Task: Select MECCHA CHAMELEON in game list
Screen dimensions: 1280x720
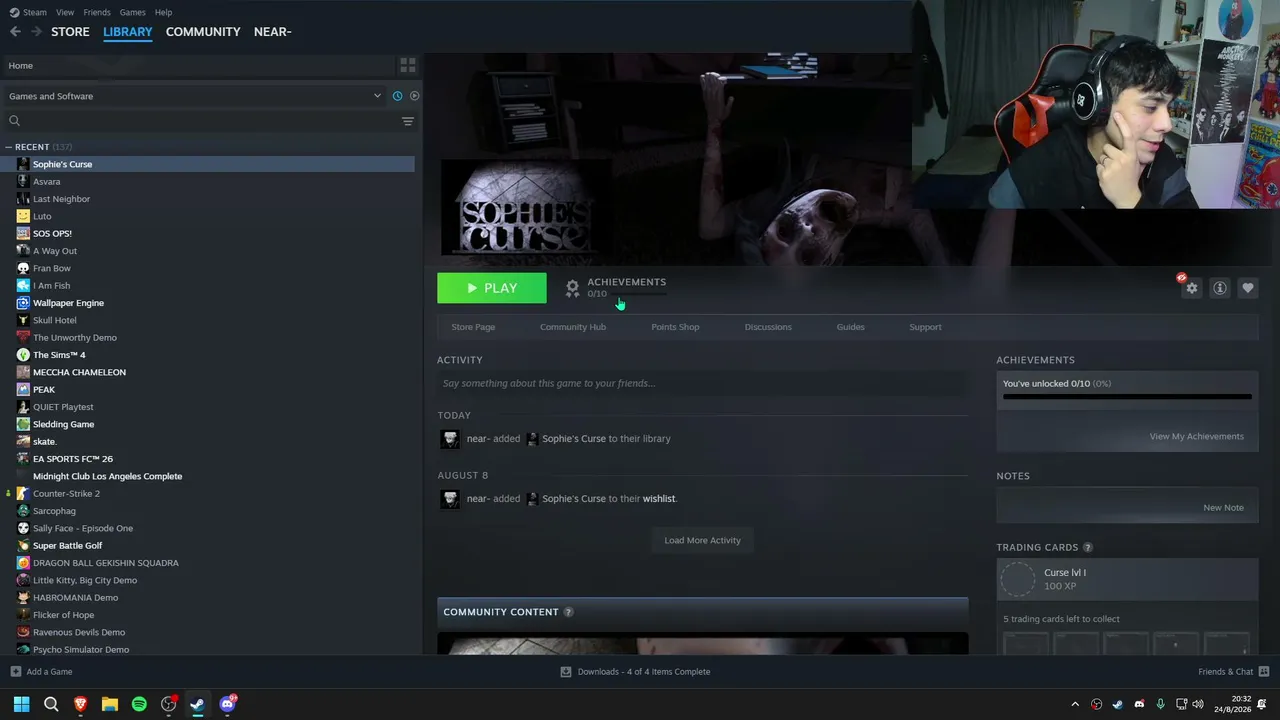Action: (x=79, y=372)
